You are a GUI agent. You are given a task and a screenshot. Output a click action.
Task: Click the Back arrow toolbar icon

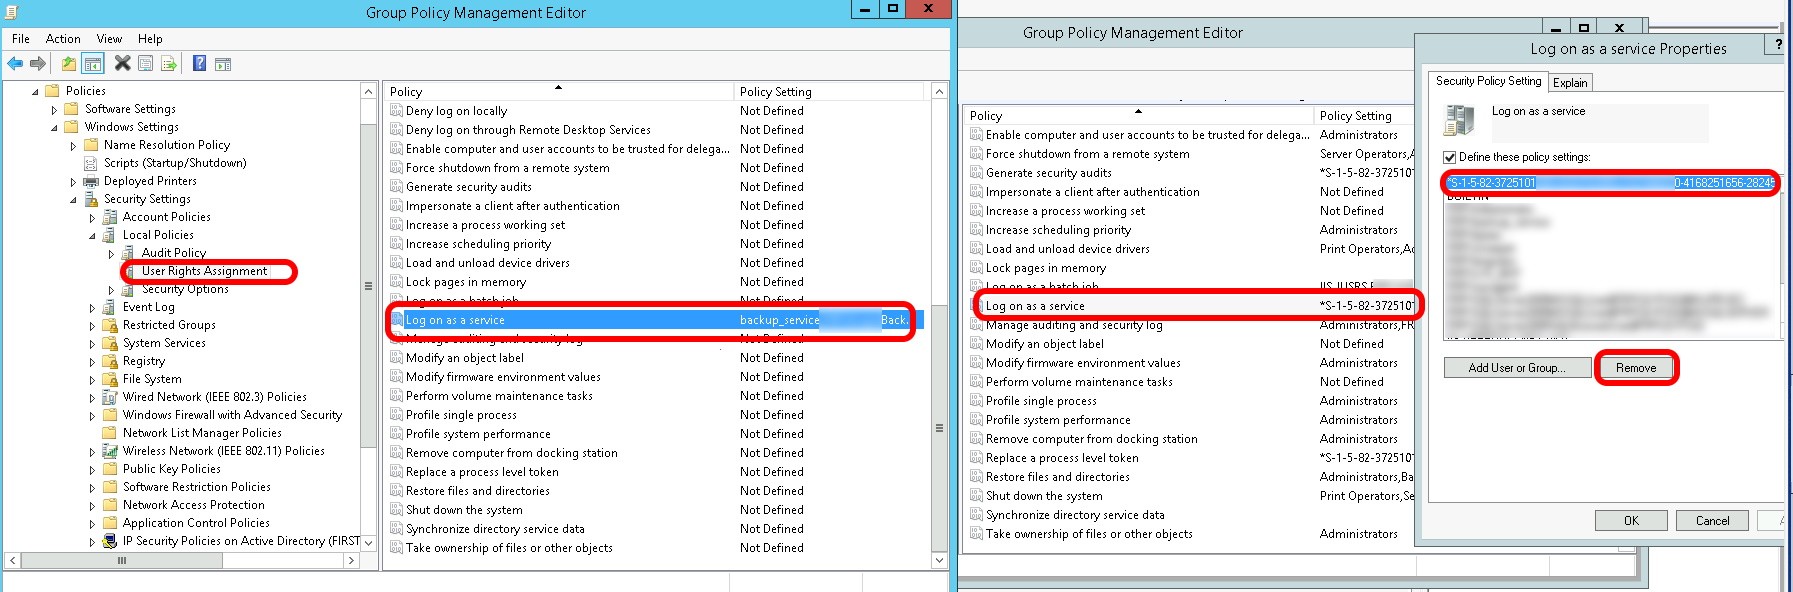click(15, 64)
